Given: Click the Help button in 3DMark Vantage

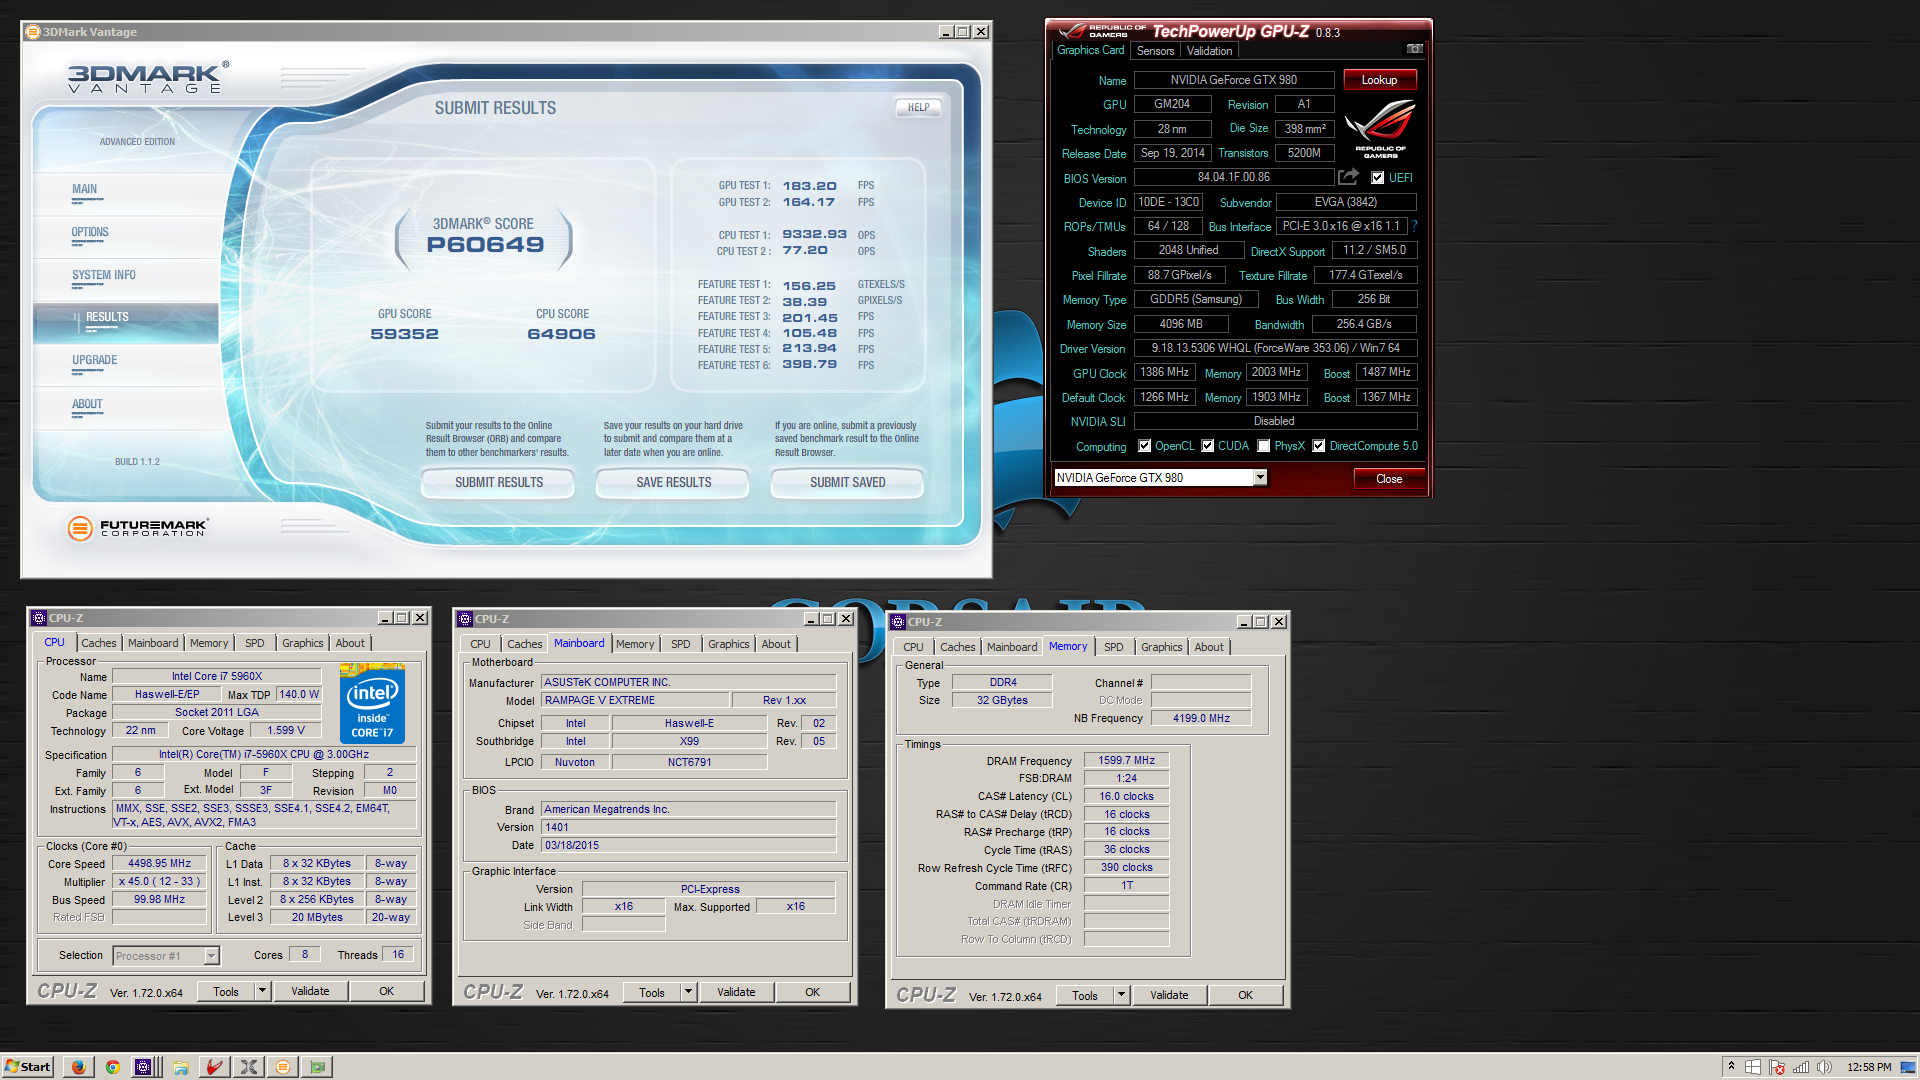Looking at the screenshot, I should [918, 108].
